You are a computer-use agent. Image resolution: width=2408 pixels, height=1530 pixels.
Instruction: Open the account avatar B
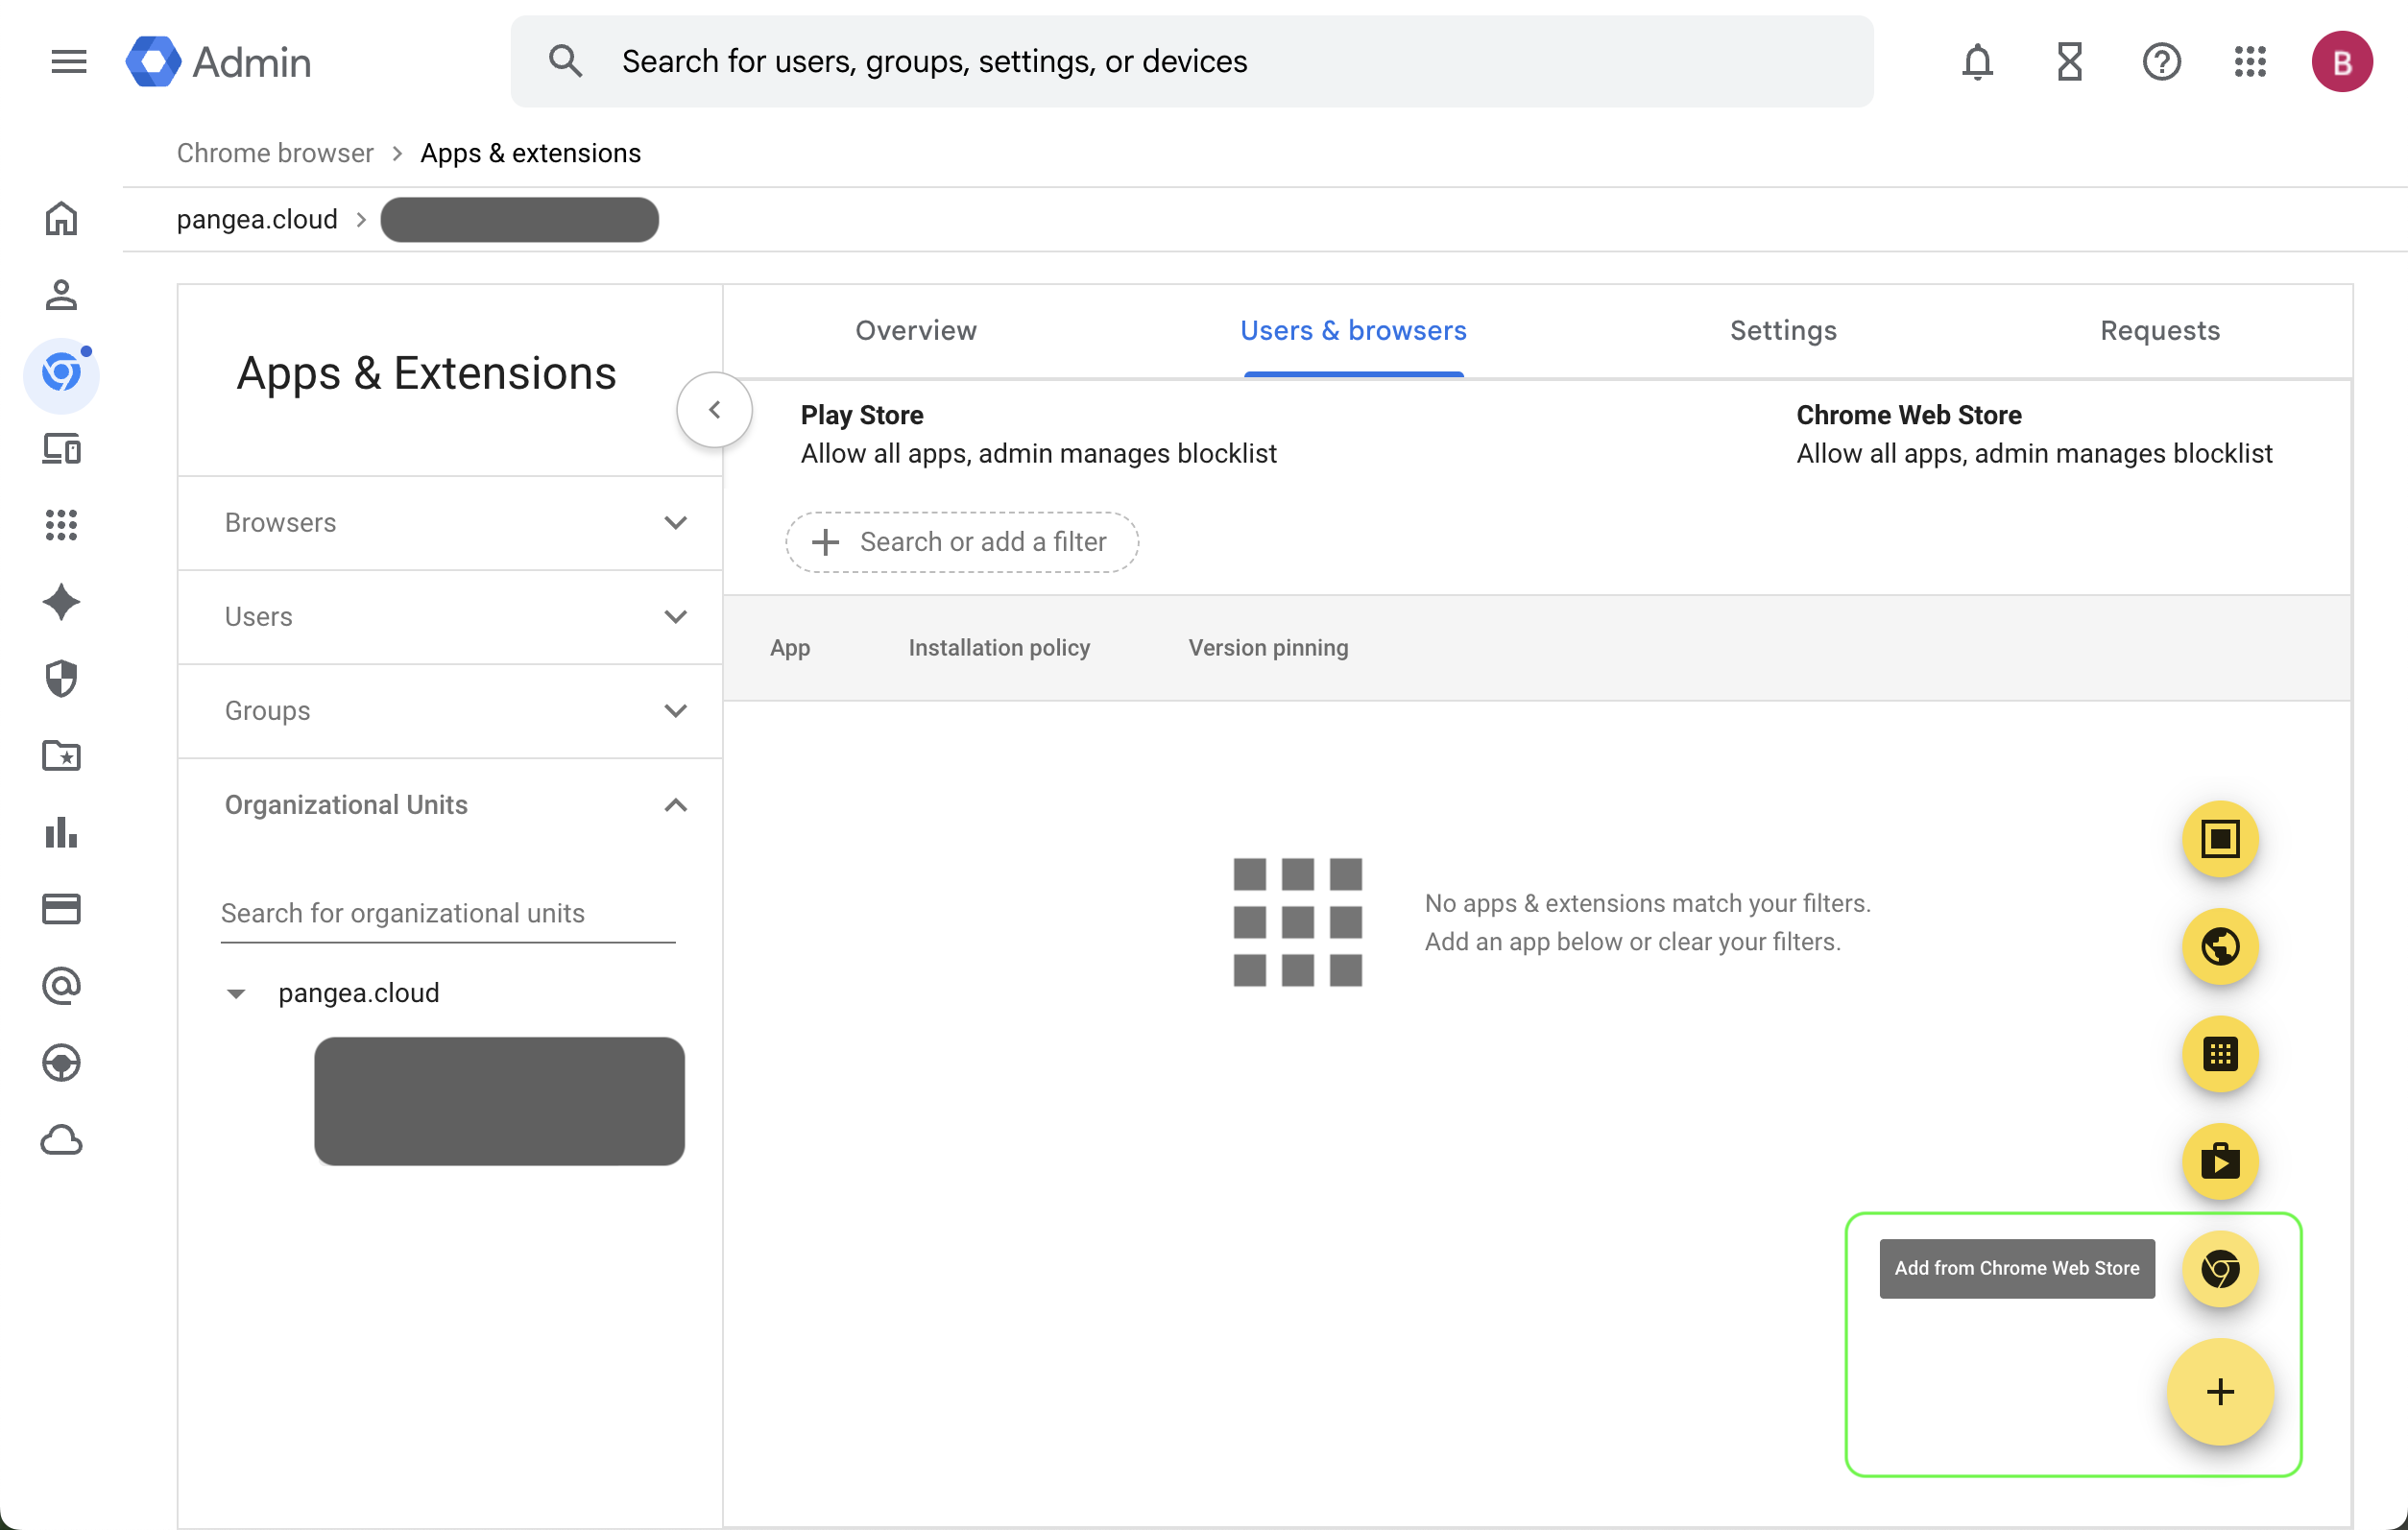pyautogui.click(x=2341, y=62)
